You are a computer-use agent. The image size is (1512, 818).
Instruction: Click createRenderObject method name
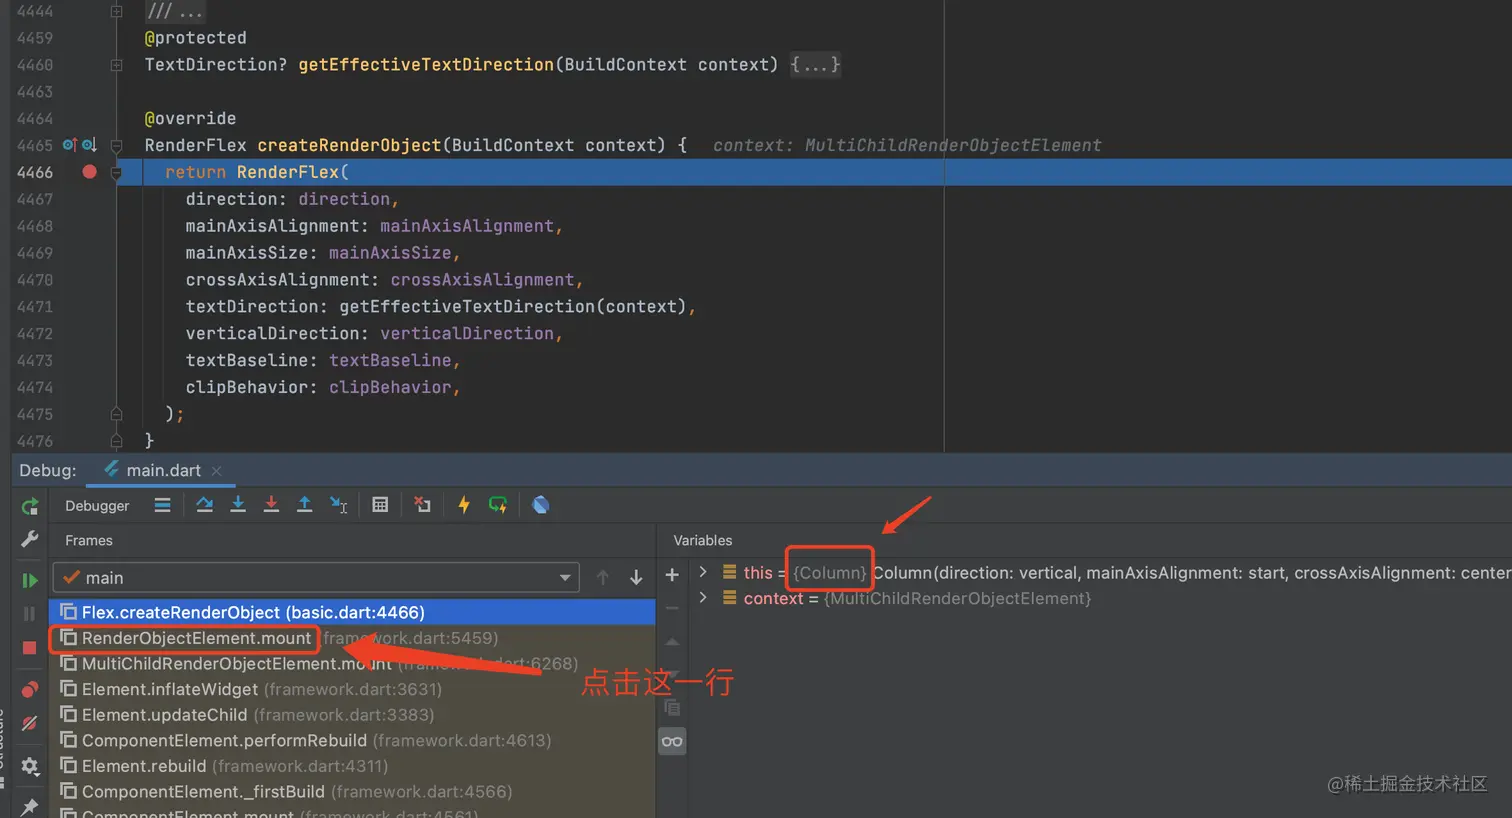[x=349, y=145]
